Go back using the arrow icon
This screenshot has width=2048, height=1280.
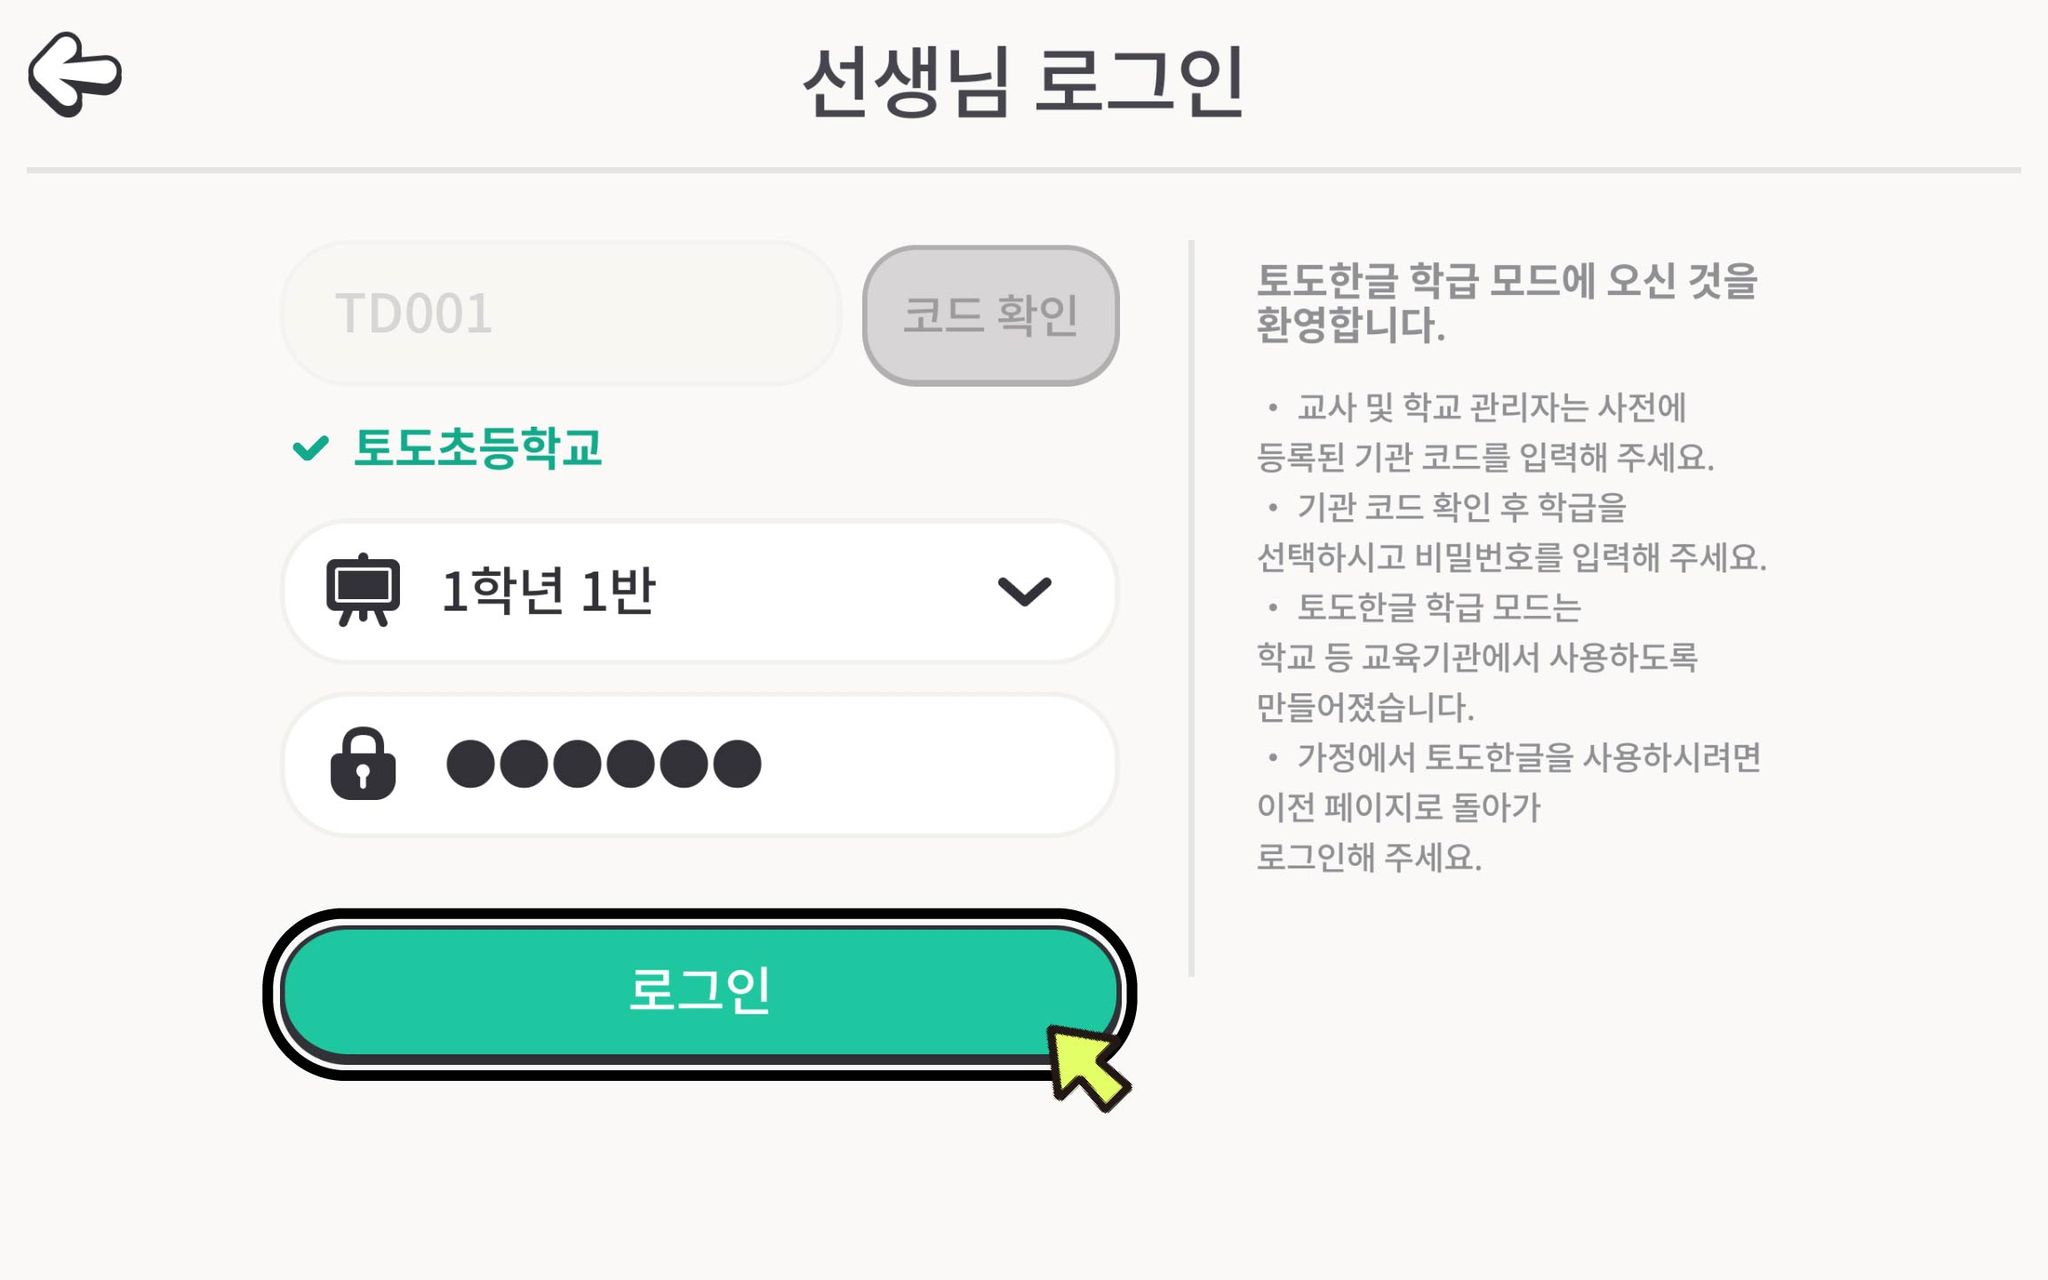(x=75, y=74)
